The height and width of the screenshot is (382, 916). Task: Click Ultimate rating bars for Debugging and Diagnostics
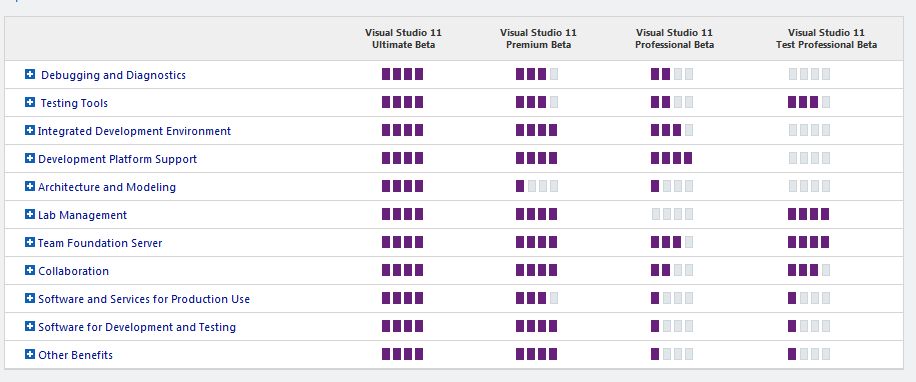[x=403, y=74]
